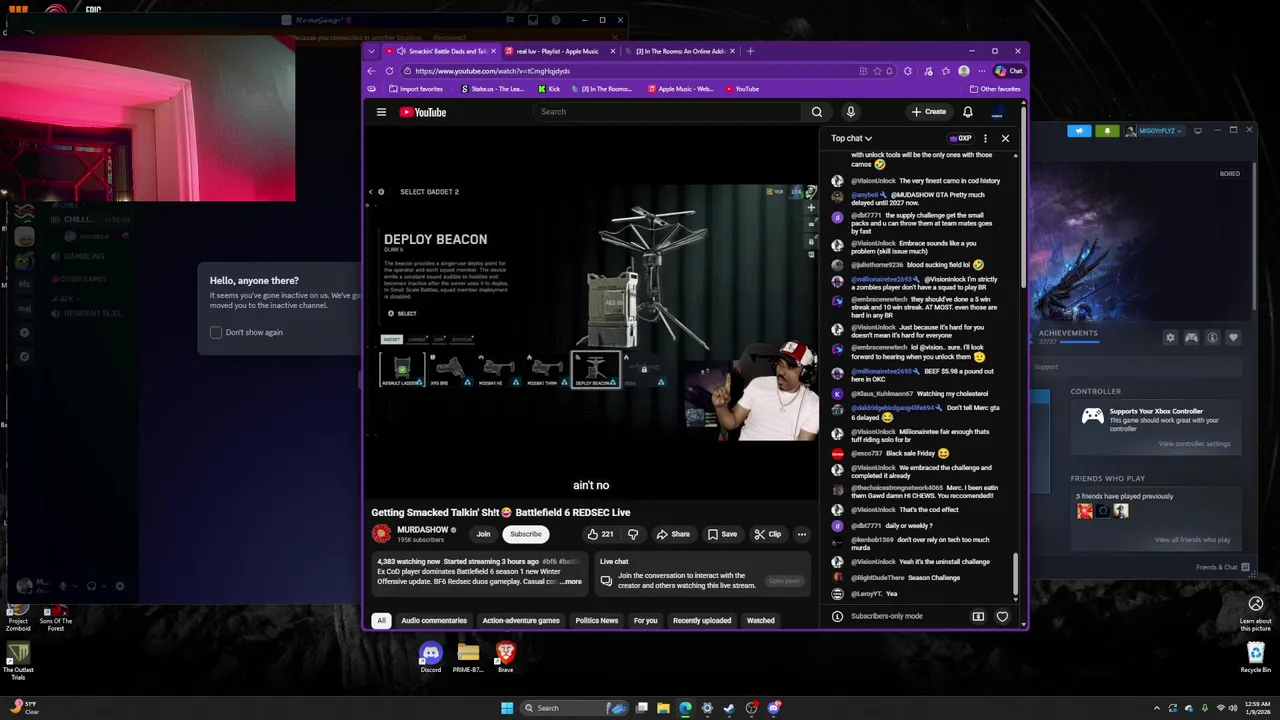The image size is (1280, 720).
Task: Select the Recently uploaded chip
Action: coord(702,621)
